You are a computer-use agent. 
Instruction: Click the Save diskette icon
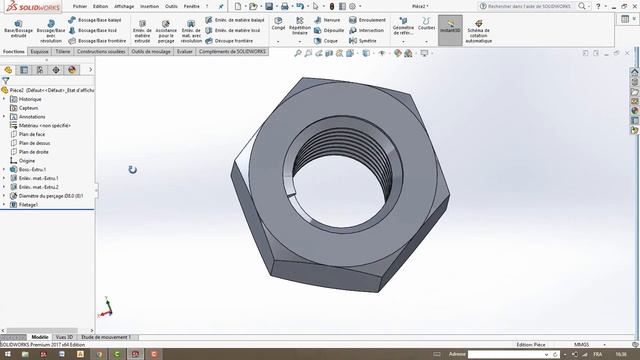269,6
